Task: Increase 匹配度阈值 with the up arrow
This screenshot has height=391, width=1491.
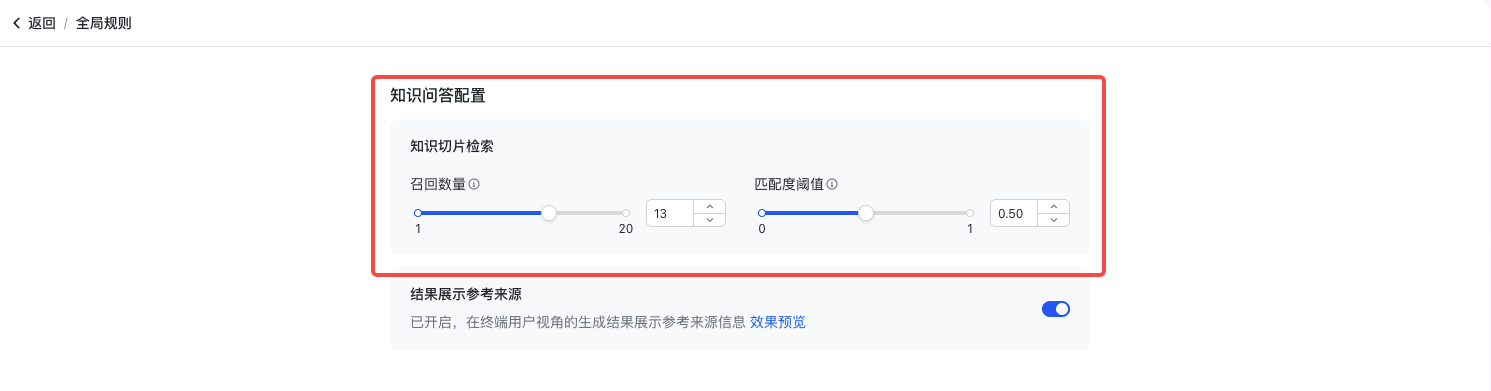Action: (1053, 207)
